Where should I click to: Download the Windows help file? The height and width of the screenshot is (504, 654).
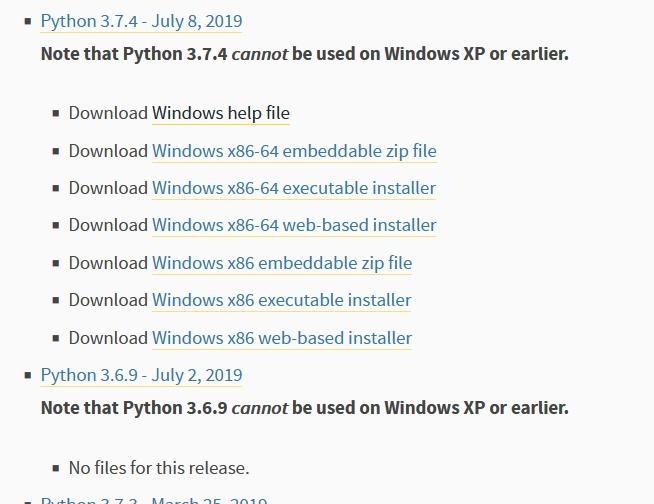pyautogui.click(x=221, y=113)
